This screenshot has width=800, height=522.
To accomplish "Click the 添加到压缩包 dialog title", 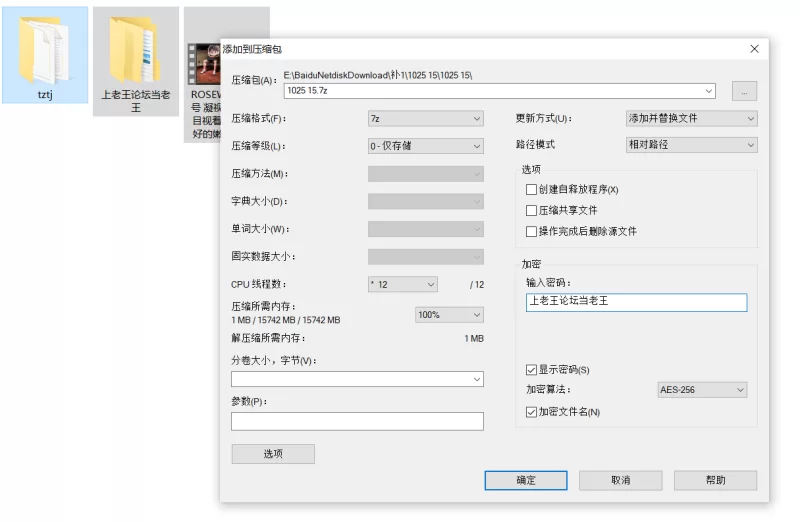I will 252,49.
